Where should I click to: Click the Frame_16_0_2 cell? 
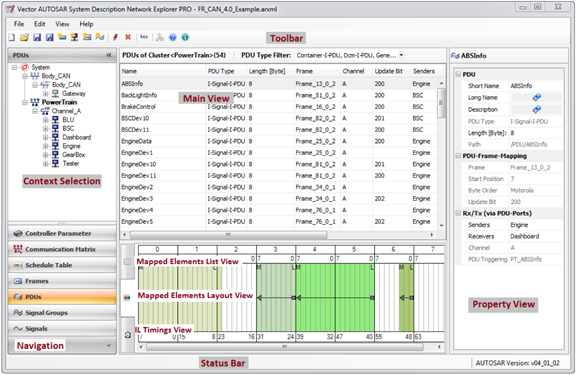[316, 107]
